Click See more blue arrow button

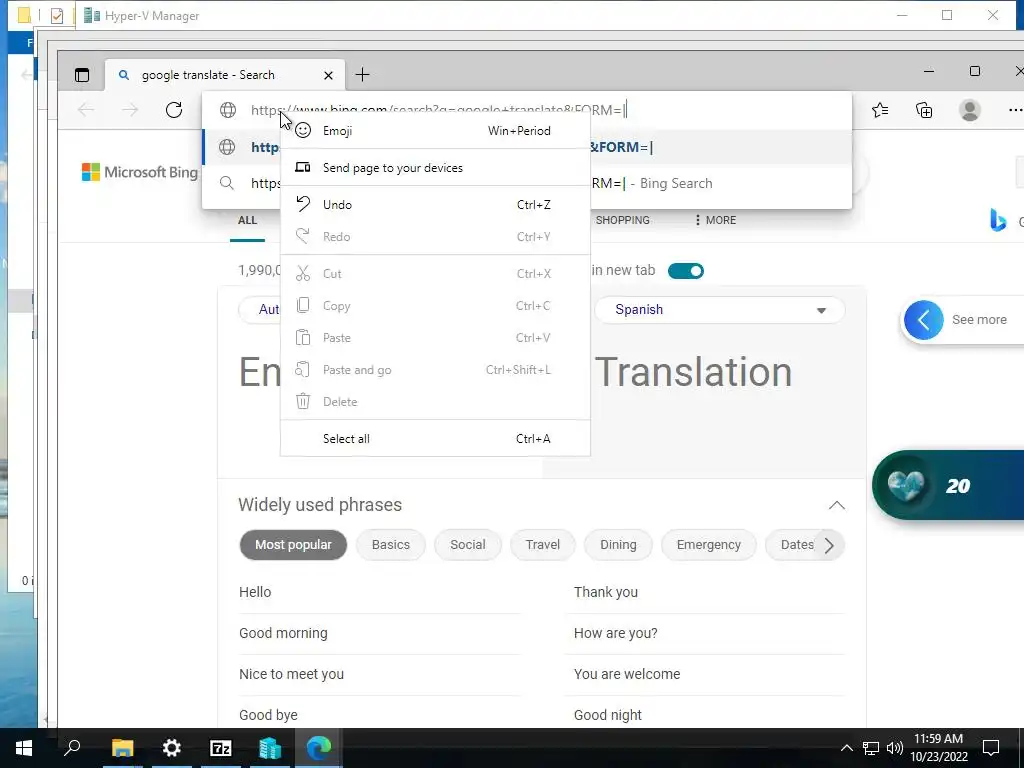tap(923, 320)
